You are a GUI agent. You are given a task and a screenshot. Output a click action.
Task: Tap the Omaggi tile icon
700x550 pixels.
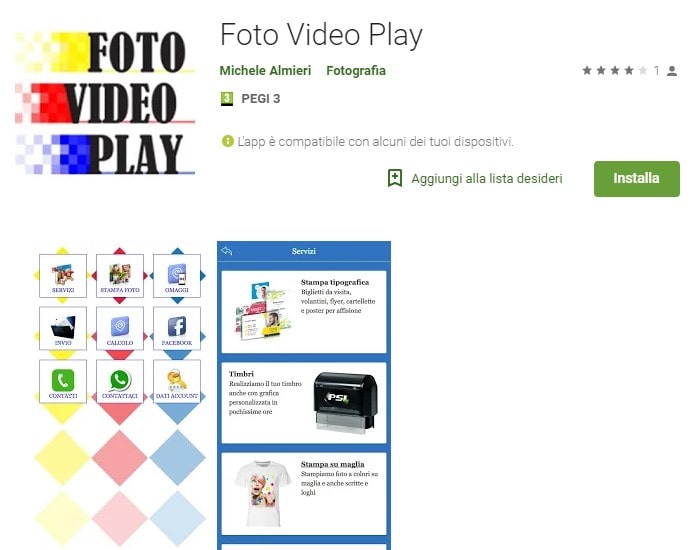coord(177,274)
